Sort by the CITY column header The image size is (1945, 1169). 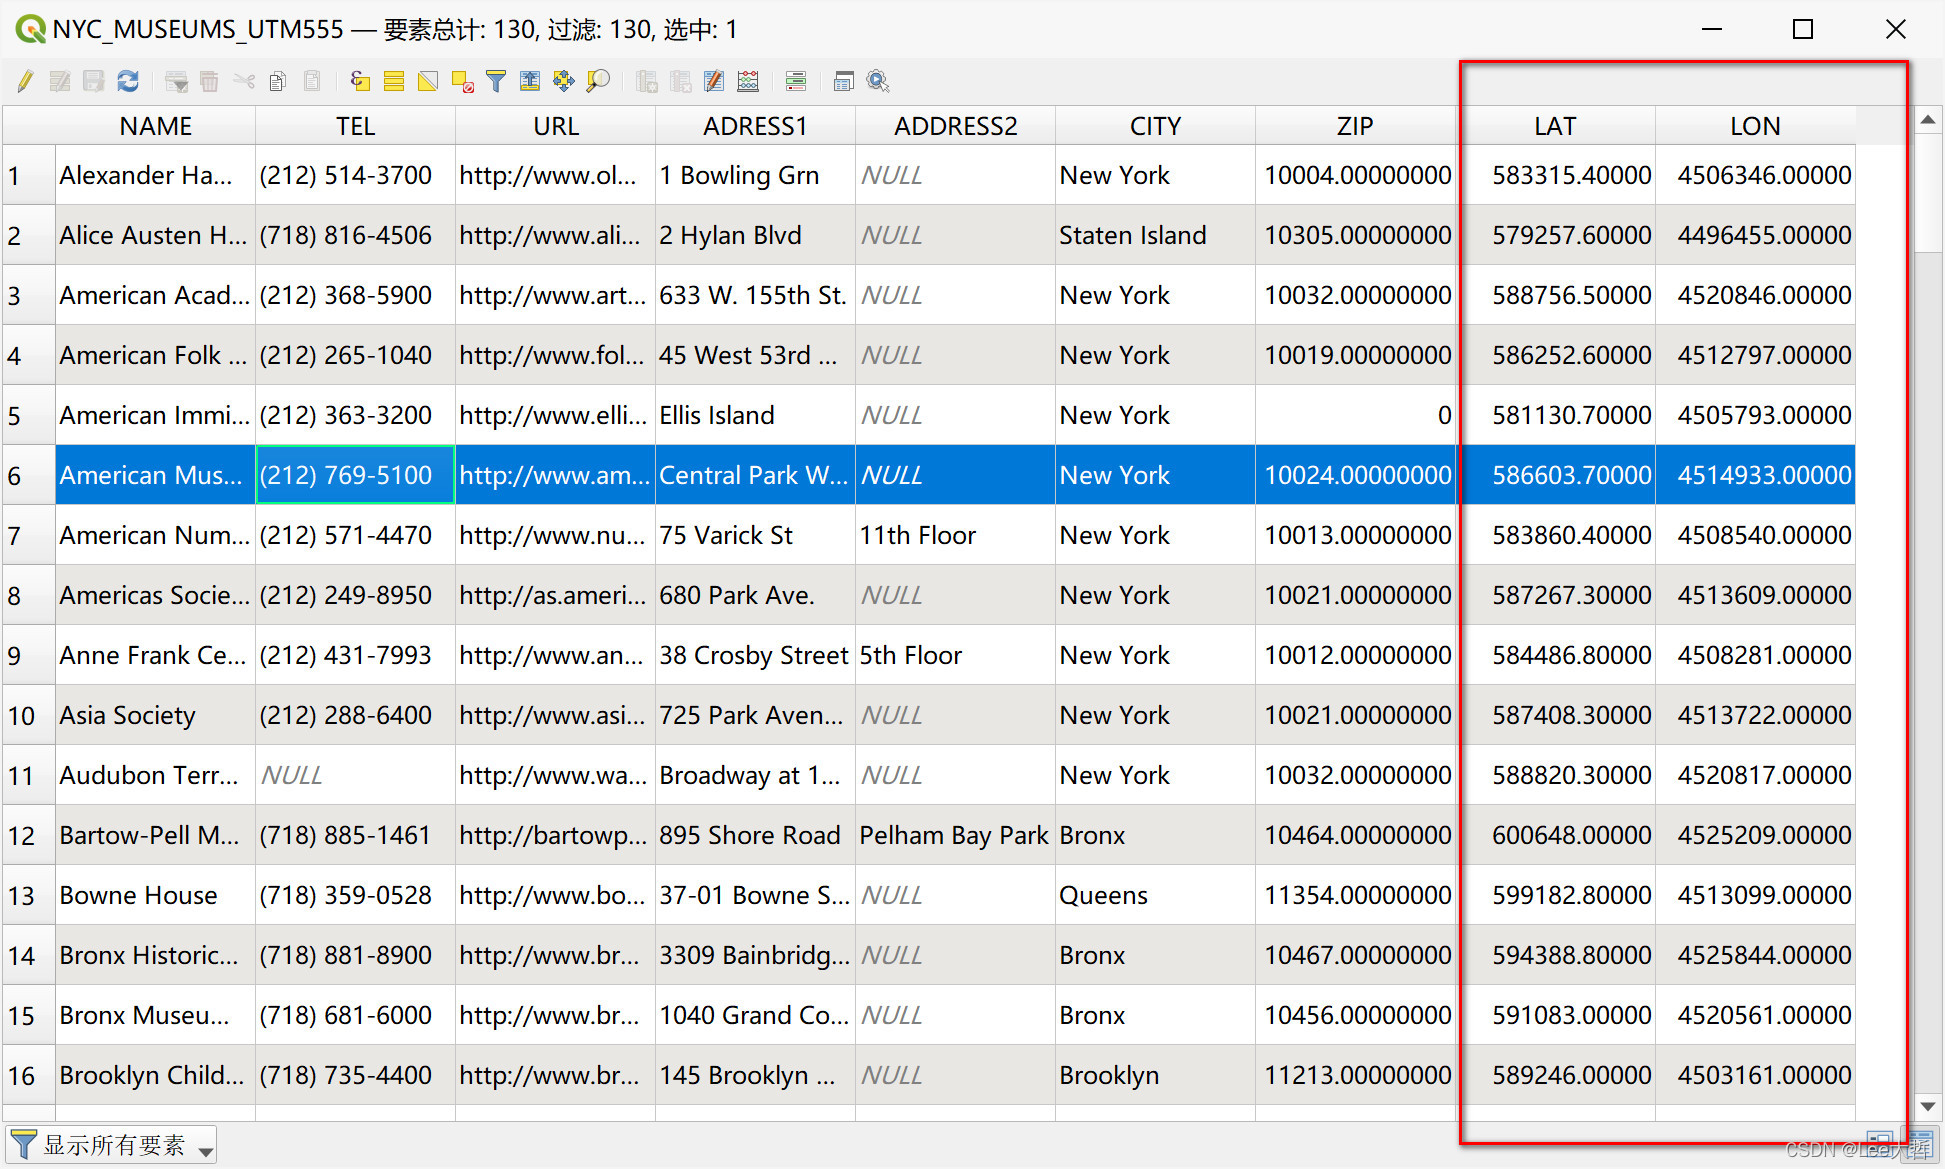pos(1155,126)
